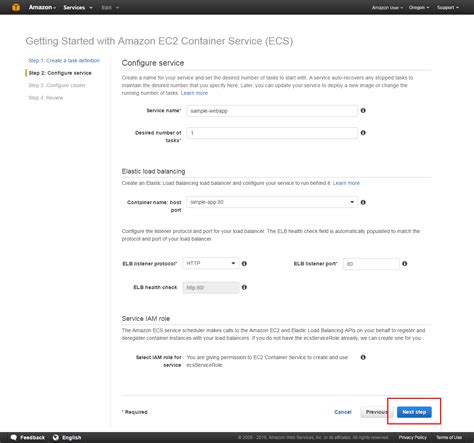This screenshot has width=474, height=443.
Task: Open the Support menu
Action: [448, 7]
